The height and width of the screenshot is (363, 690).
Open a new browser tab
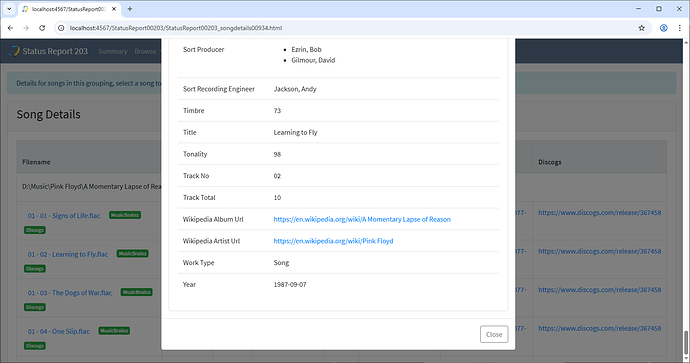coord(130,9)
